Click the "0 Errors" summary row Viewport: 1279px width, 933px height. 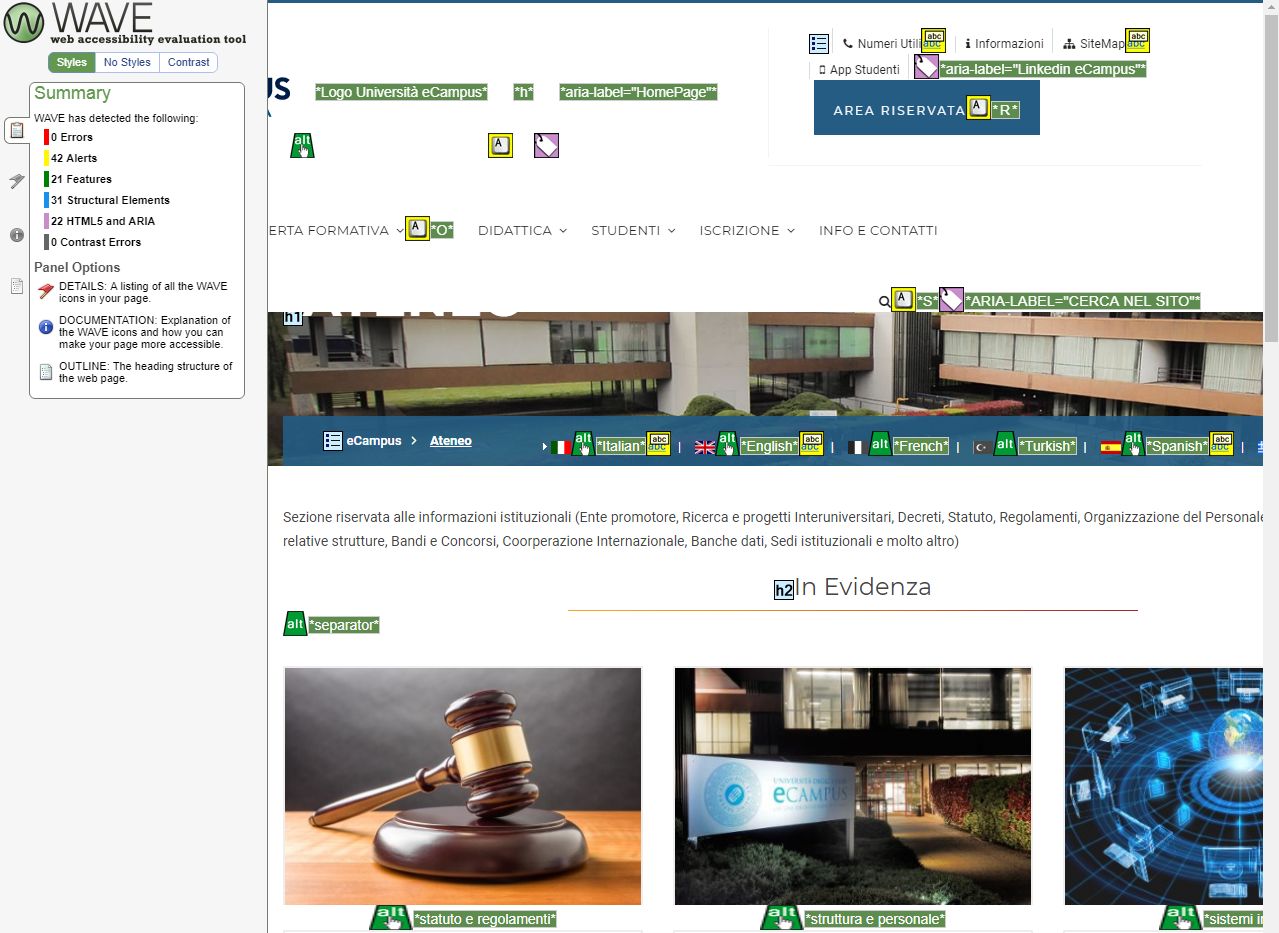tap(69, 137)
